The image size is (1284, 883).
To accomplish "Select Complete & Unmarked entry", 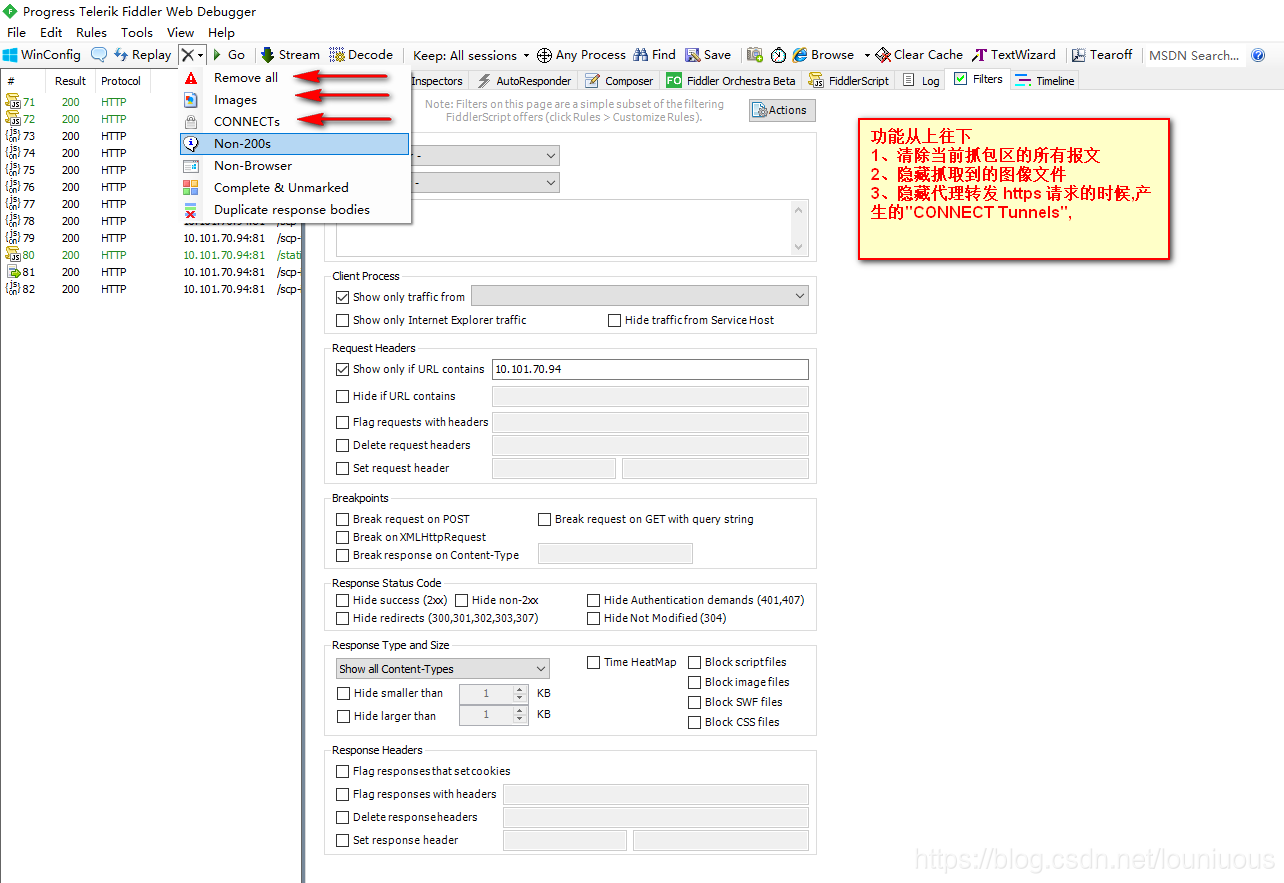I will (295, 188).
